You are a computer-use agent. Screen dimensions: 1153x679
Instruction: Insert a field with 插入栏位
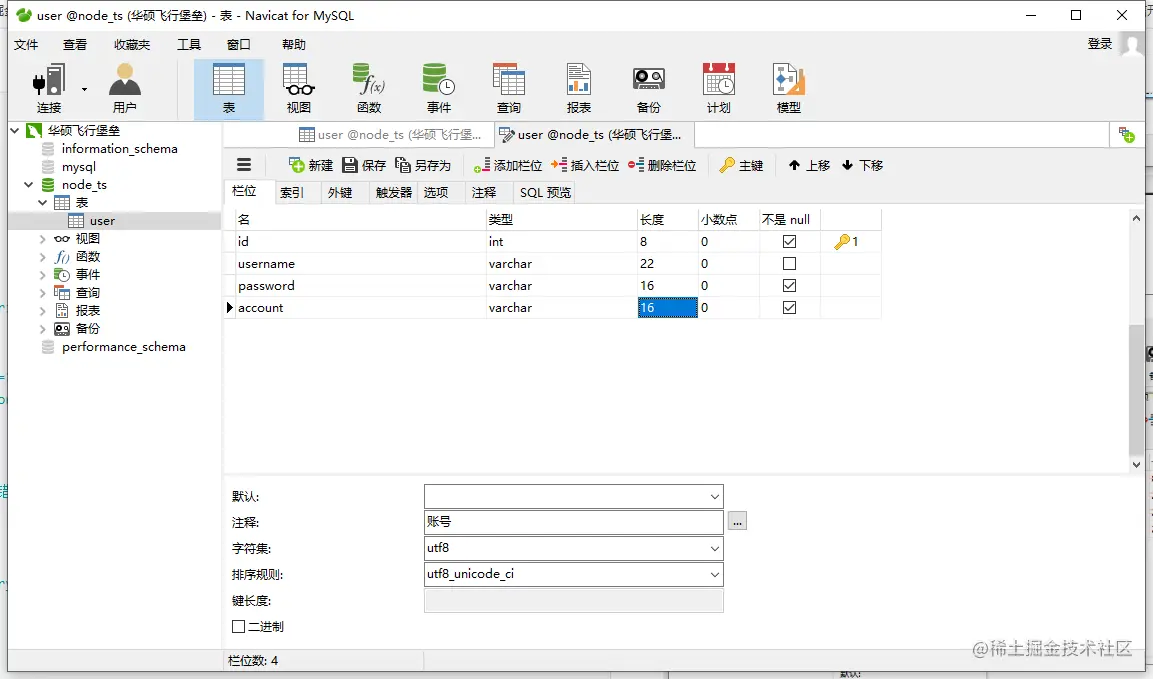585,165
